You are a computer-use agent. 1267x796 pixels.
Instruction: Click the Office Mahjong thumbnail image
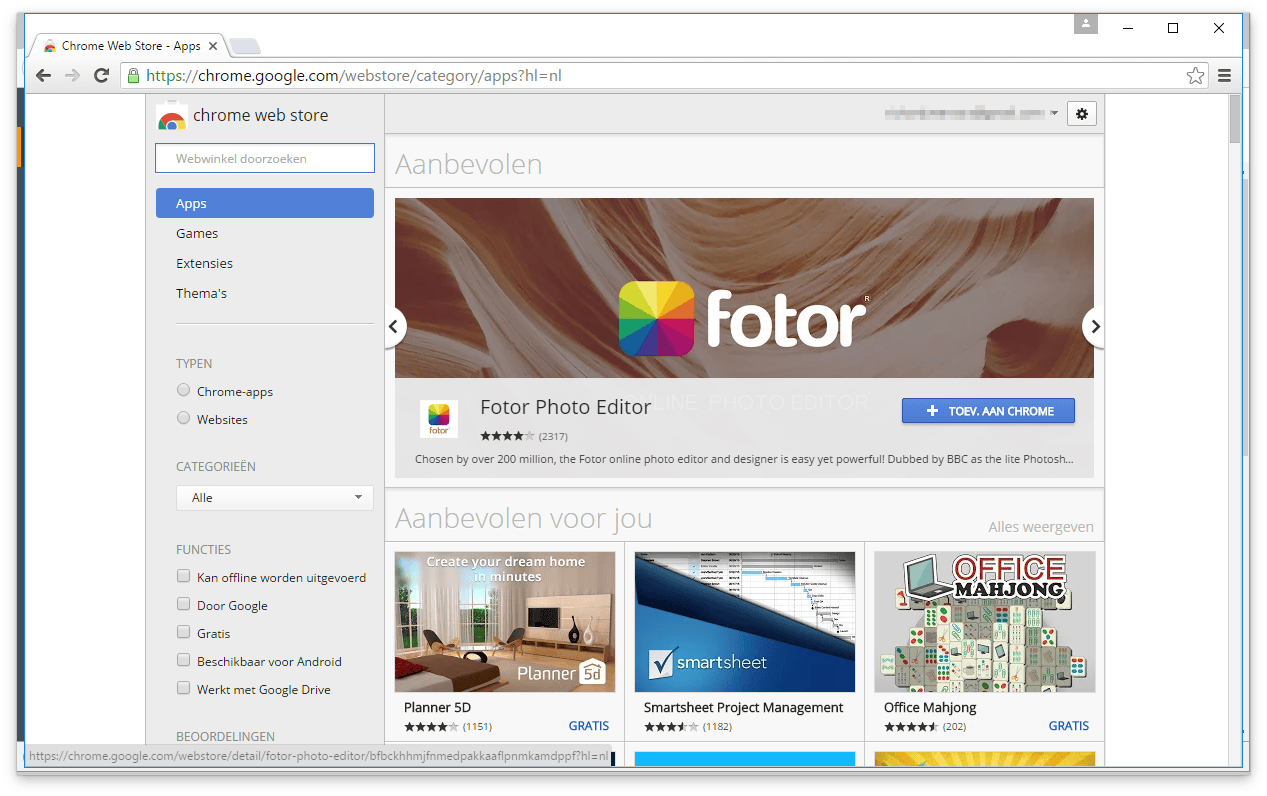(x=985, y=621)
